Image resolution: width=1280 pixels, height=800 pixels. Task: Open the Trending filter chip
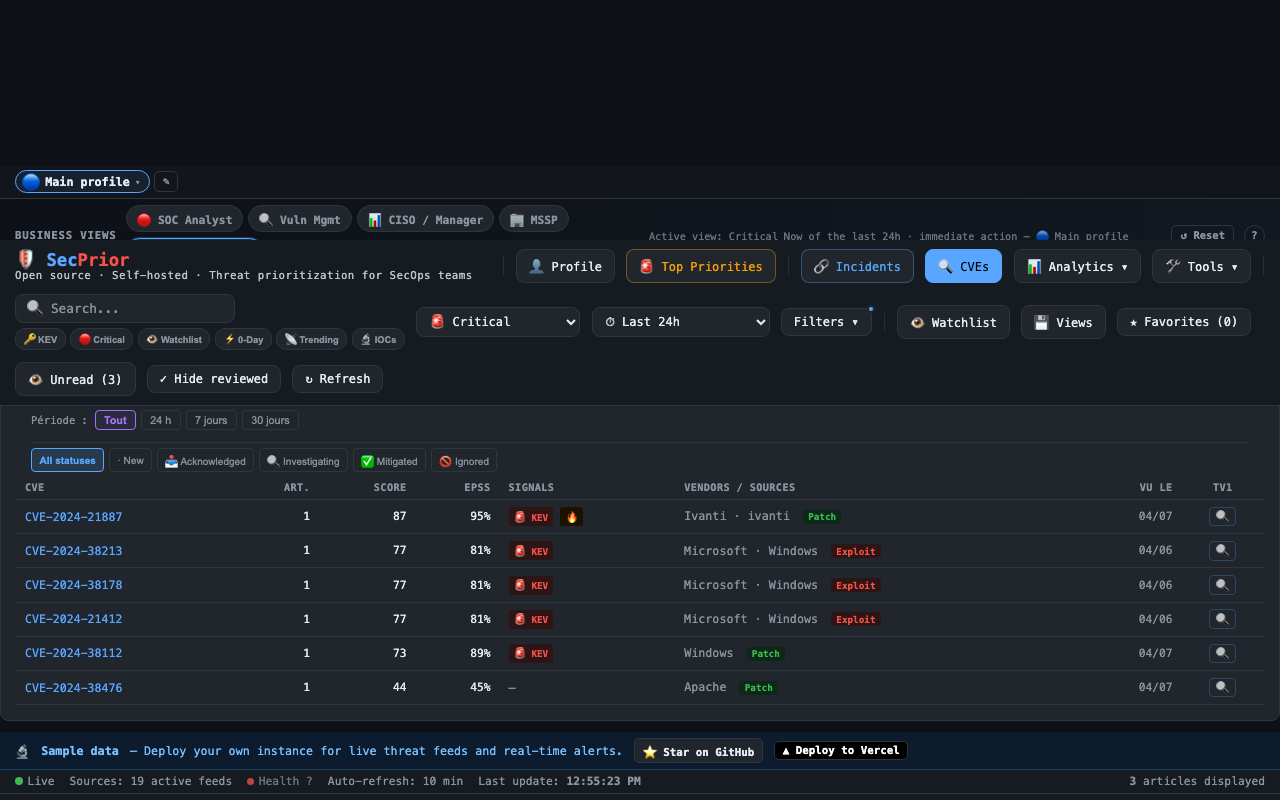point(311,339)
